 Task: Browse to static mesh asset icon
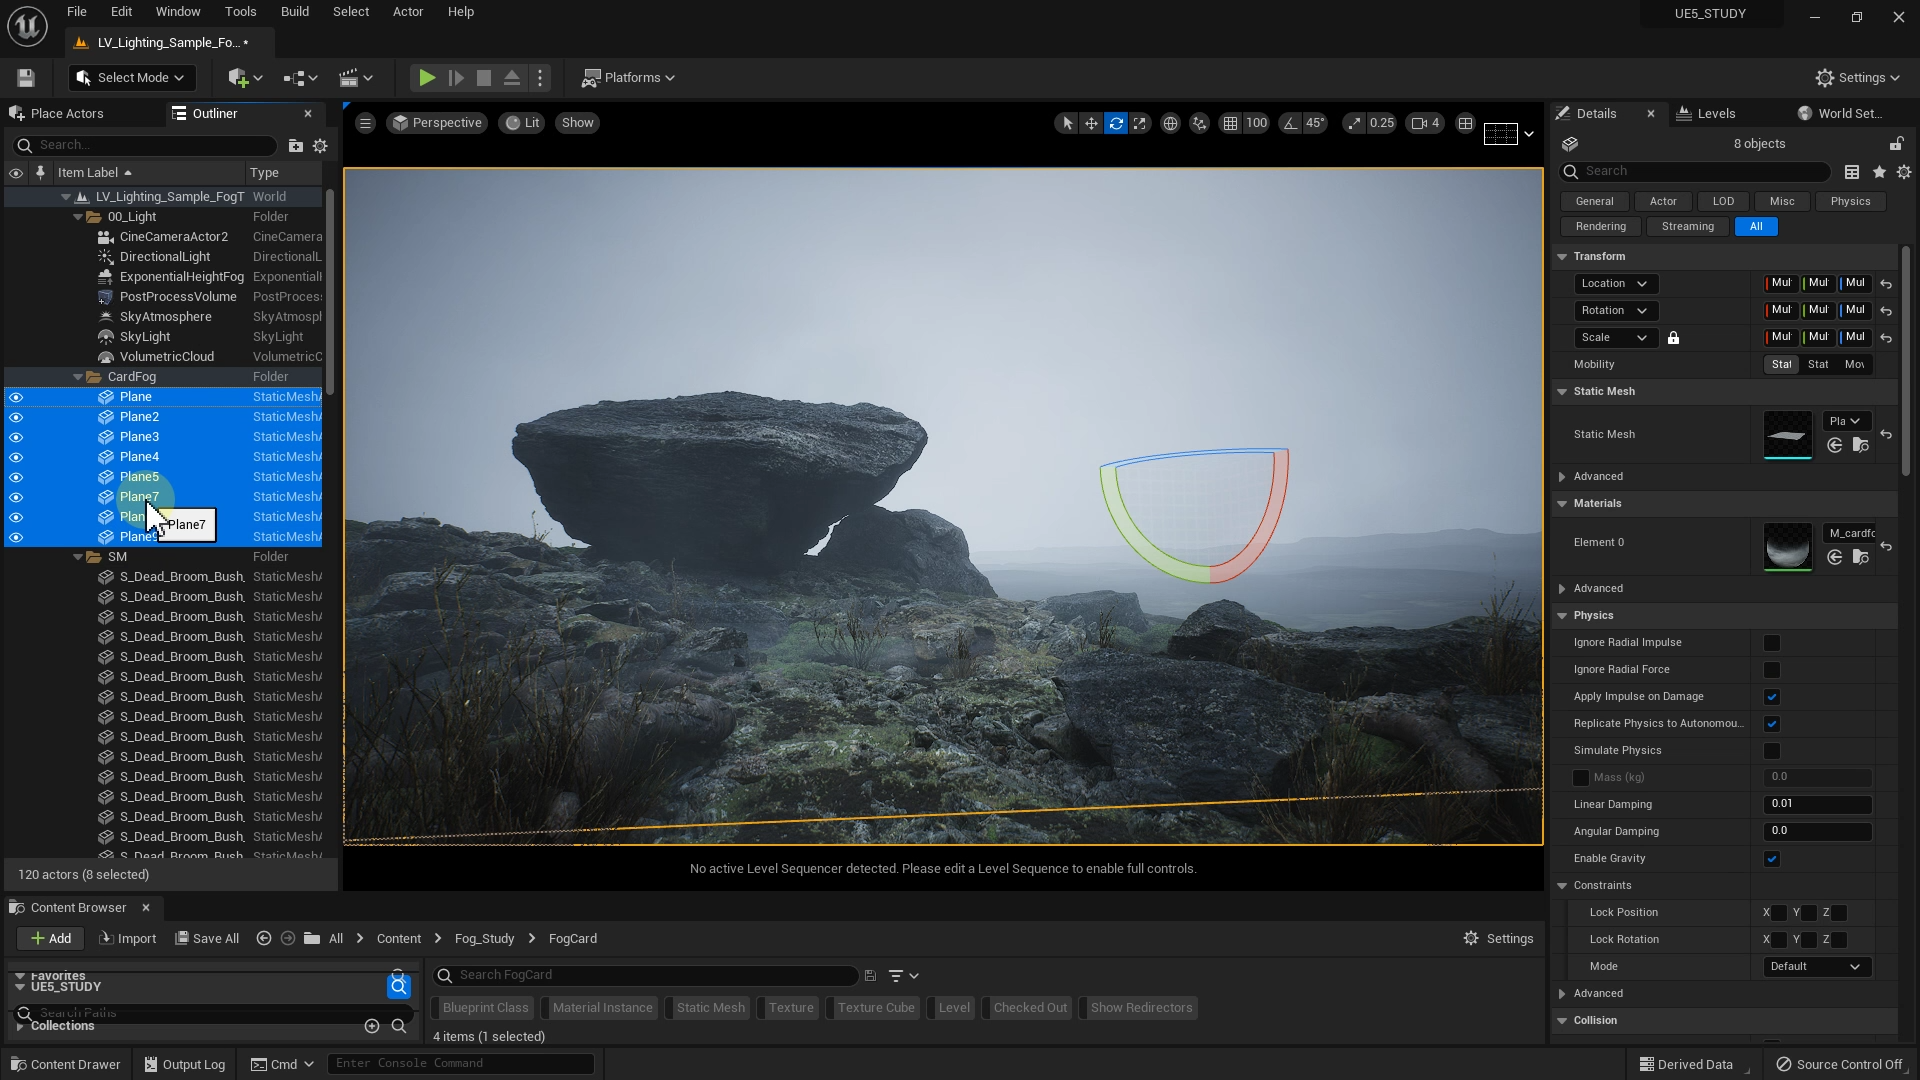coord(1860,445)
